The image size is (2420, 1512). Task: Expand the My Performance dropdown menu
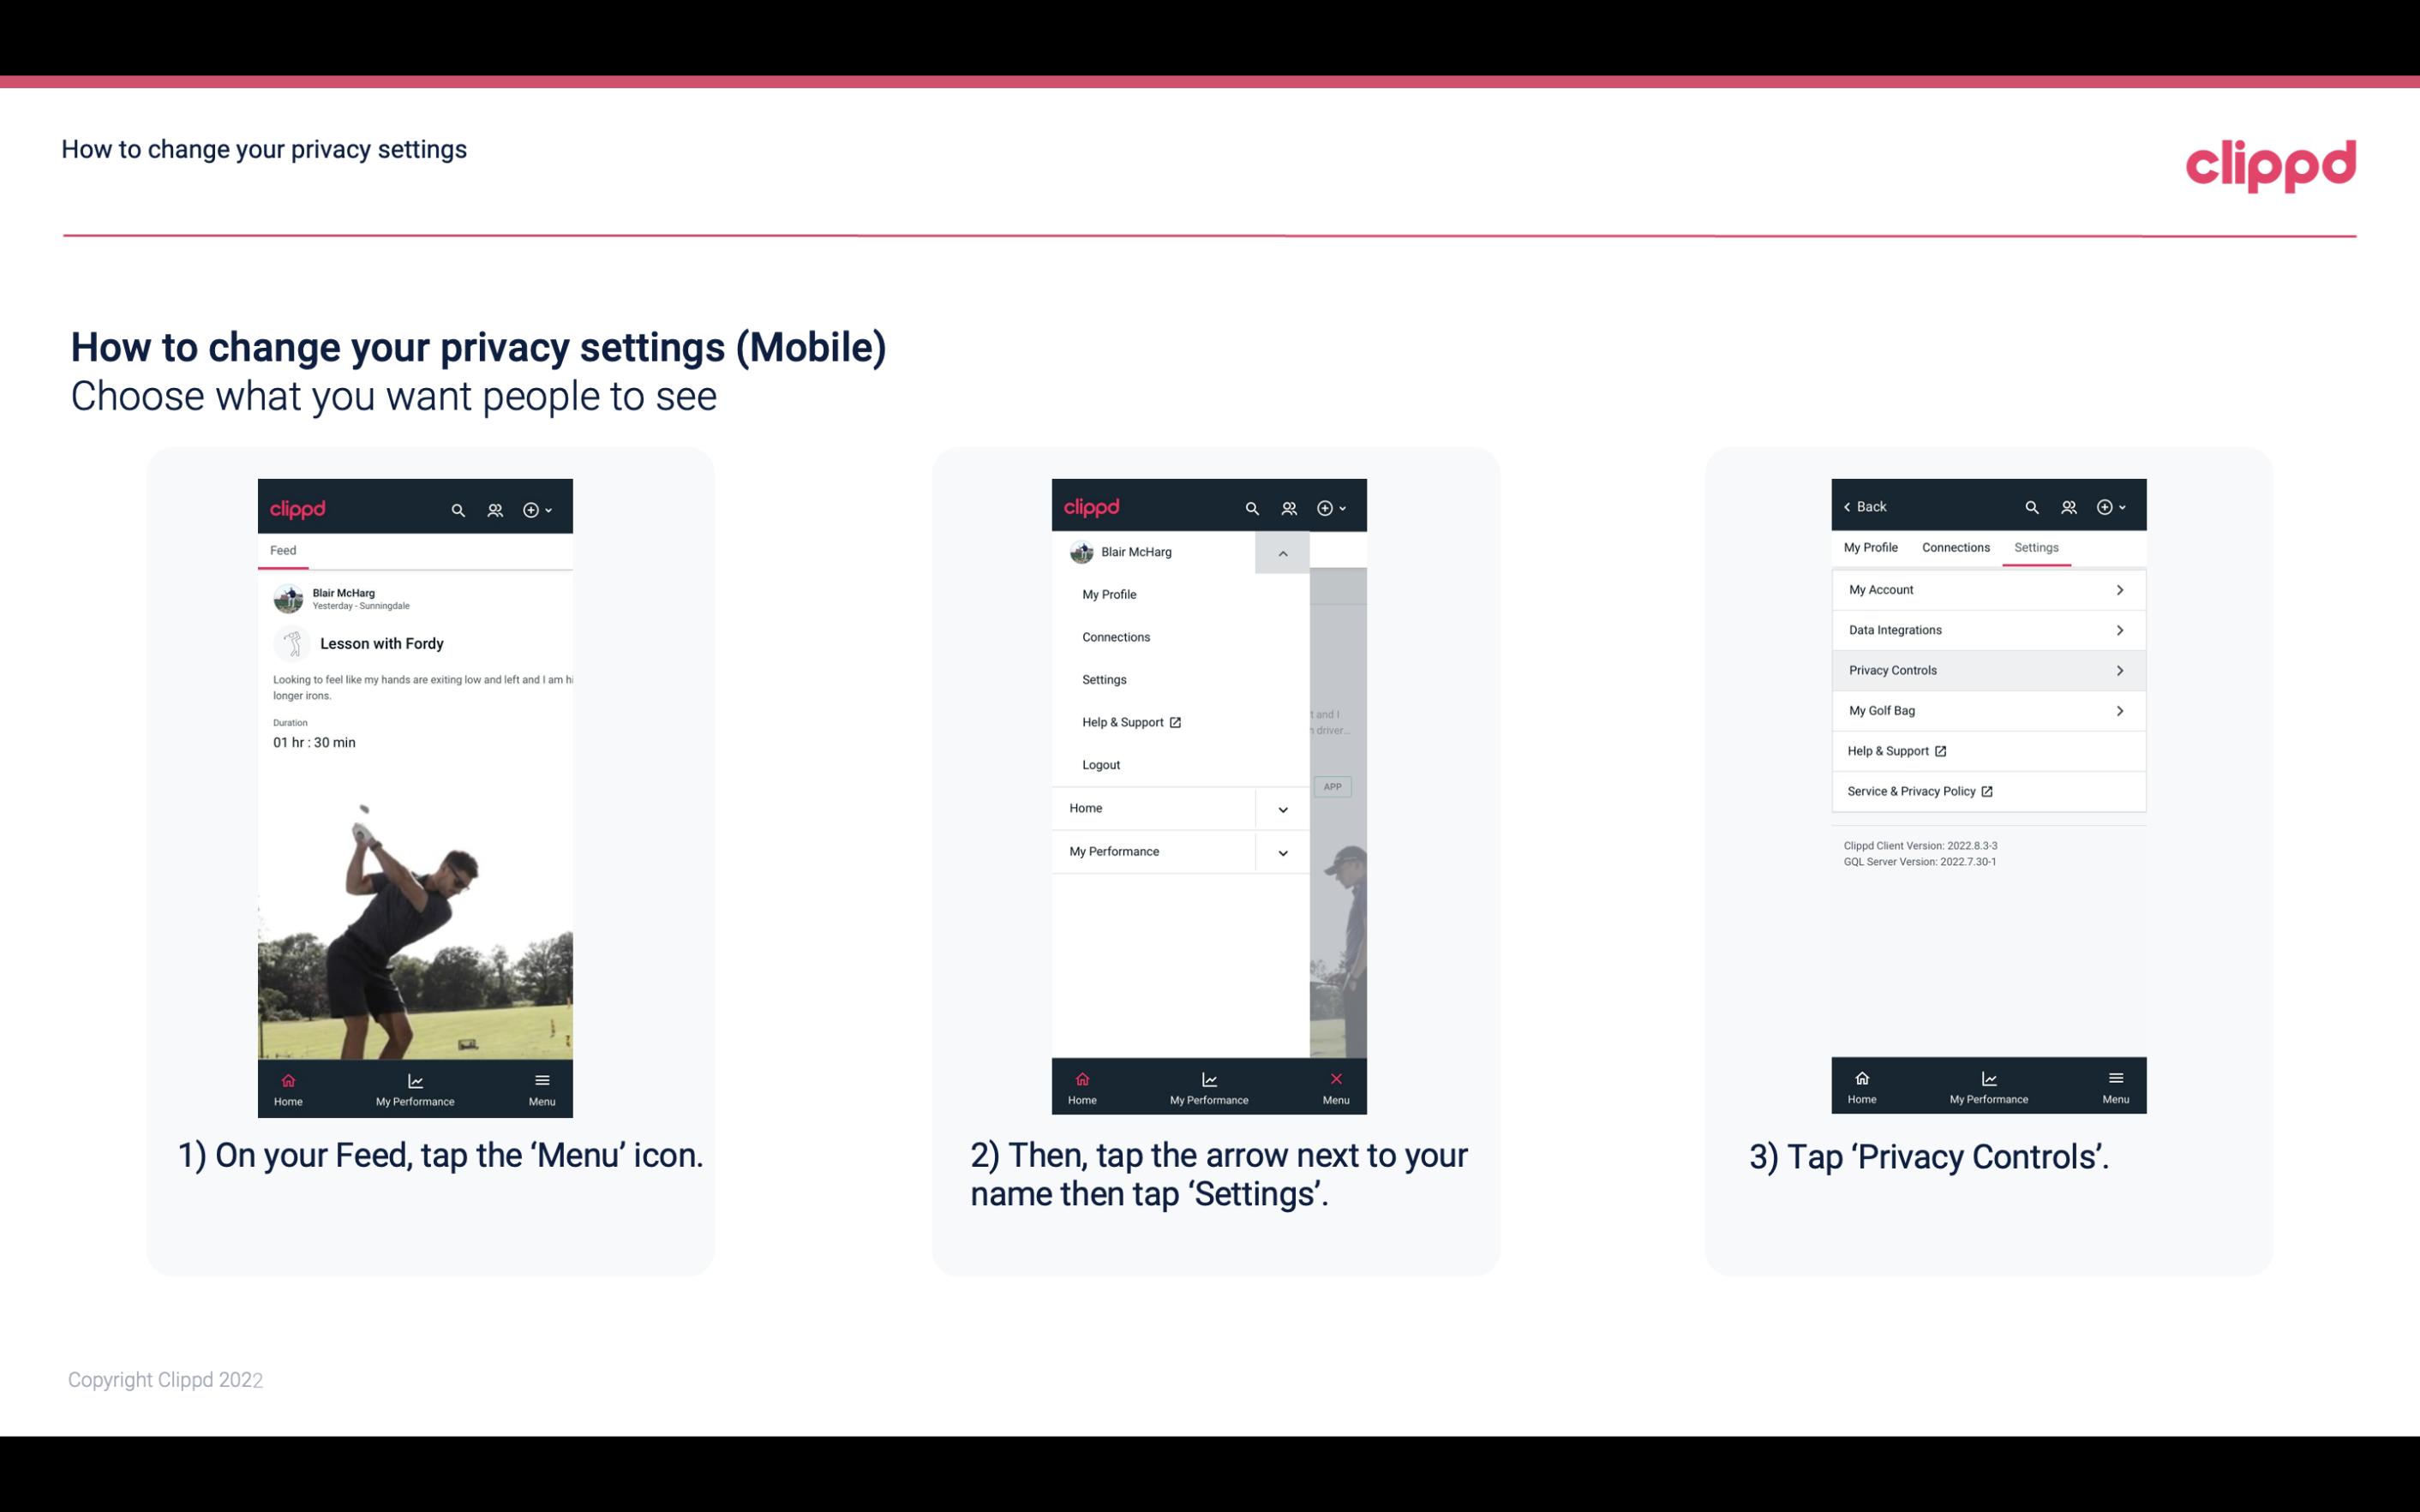tap(1282, 852)
